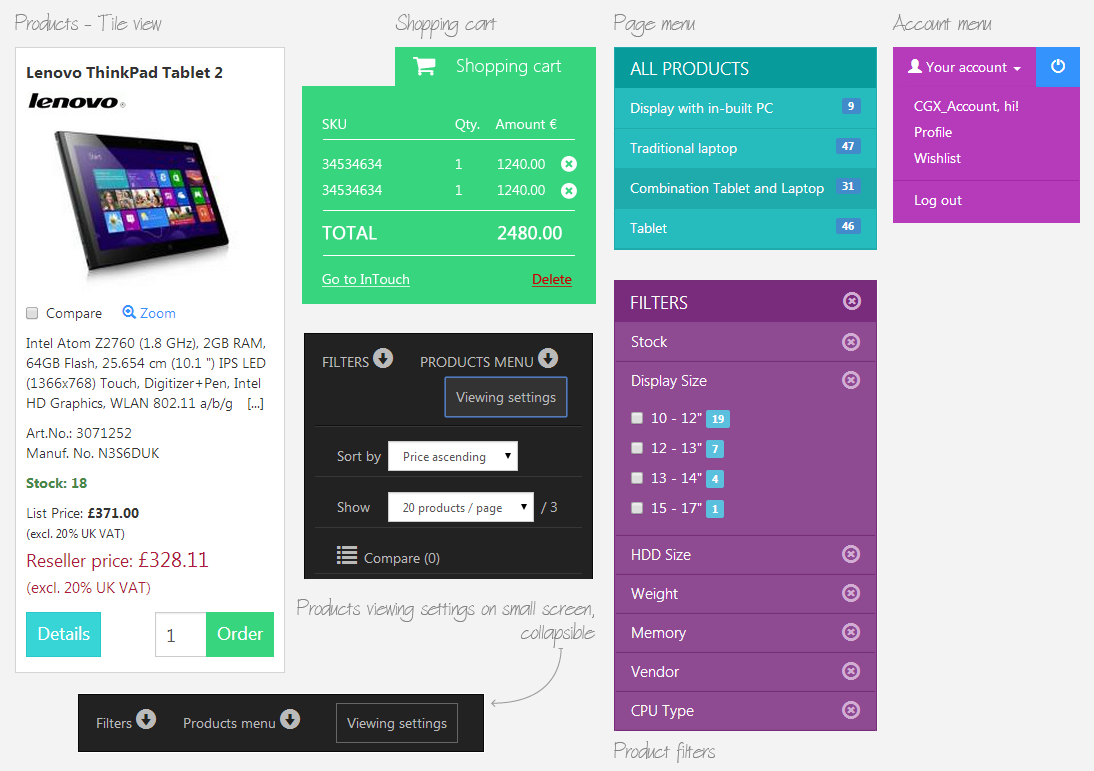
Task: Click the Lenovo brand logo
Action: coord(77,102)
